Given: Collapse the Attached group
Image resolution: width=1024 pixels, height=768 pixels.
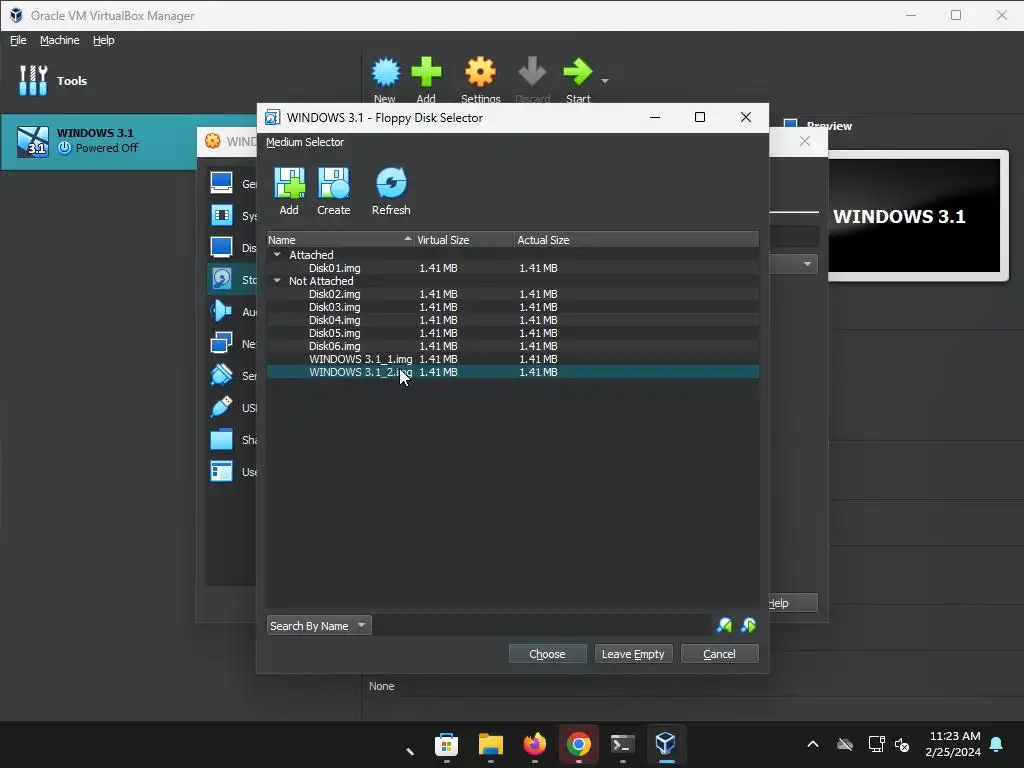Looking at the screenshot, I should [277, 255].
